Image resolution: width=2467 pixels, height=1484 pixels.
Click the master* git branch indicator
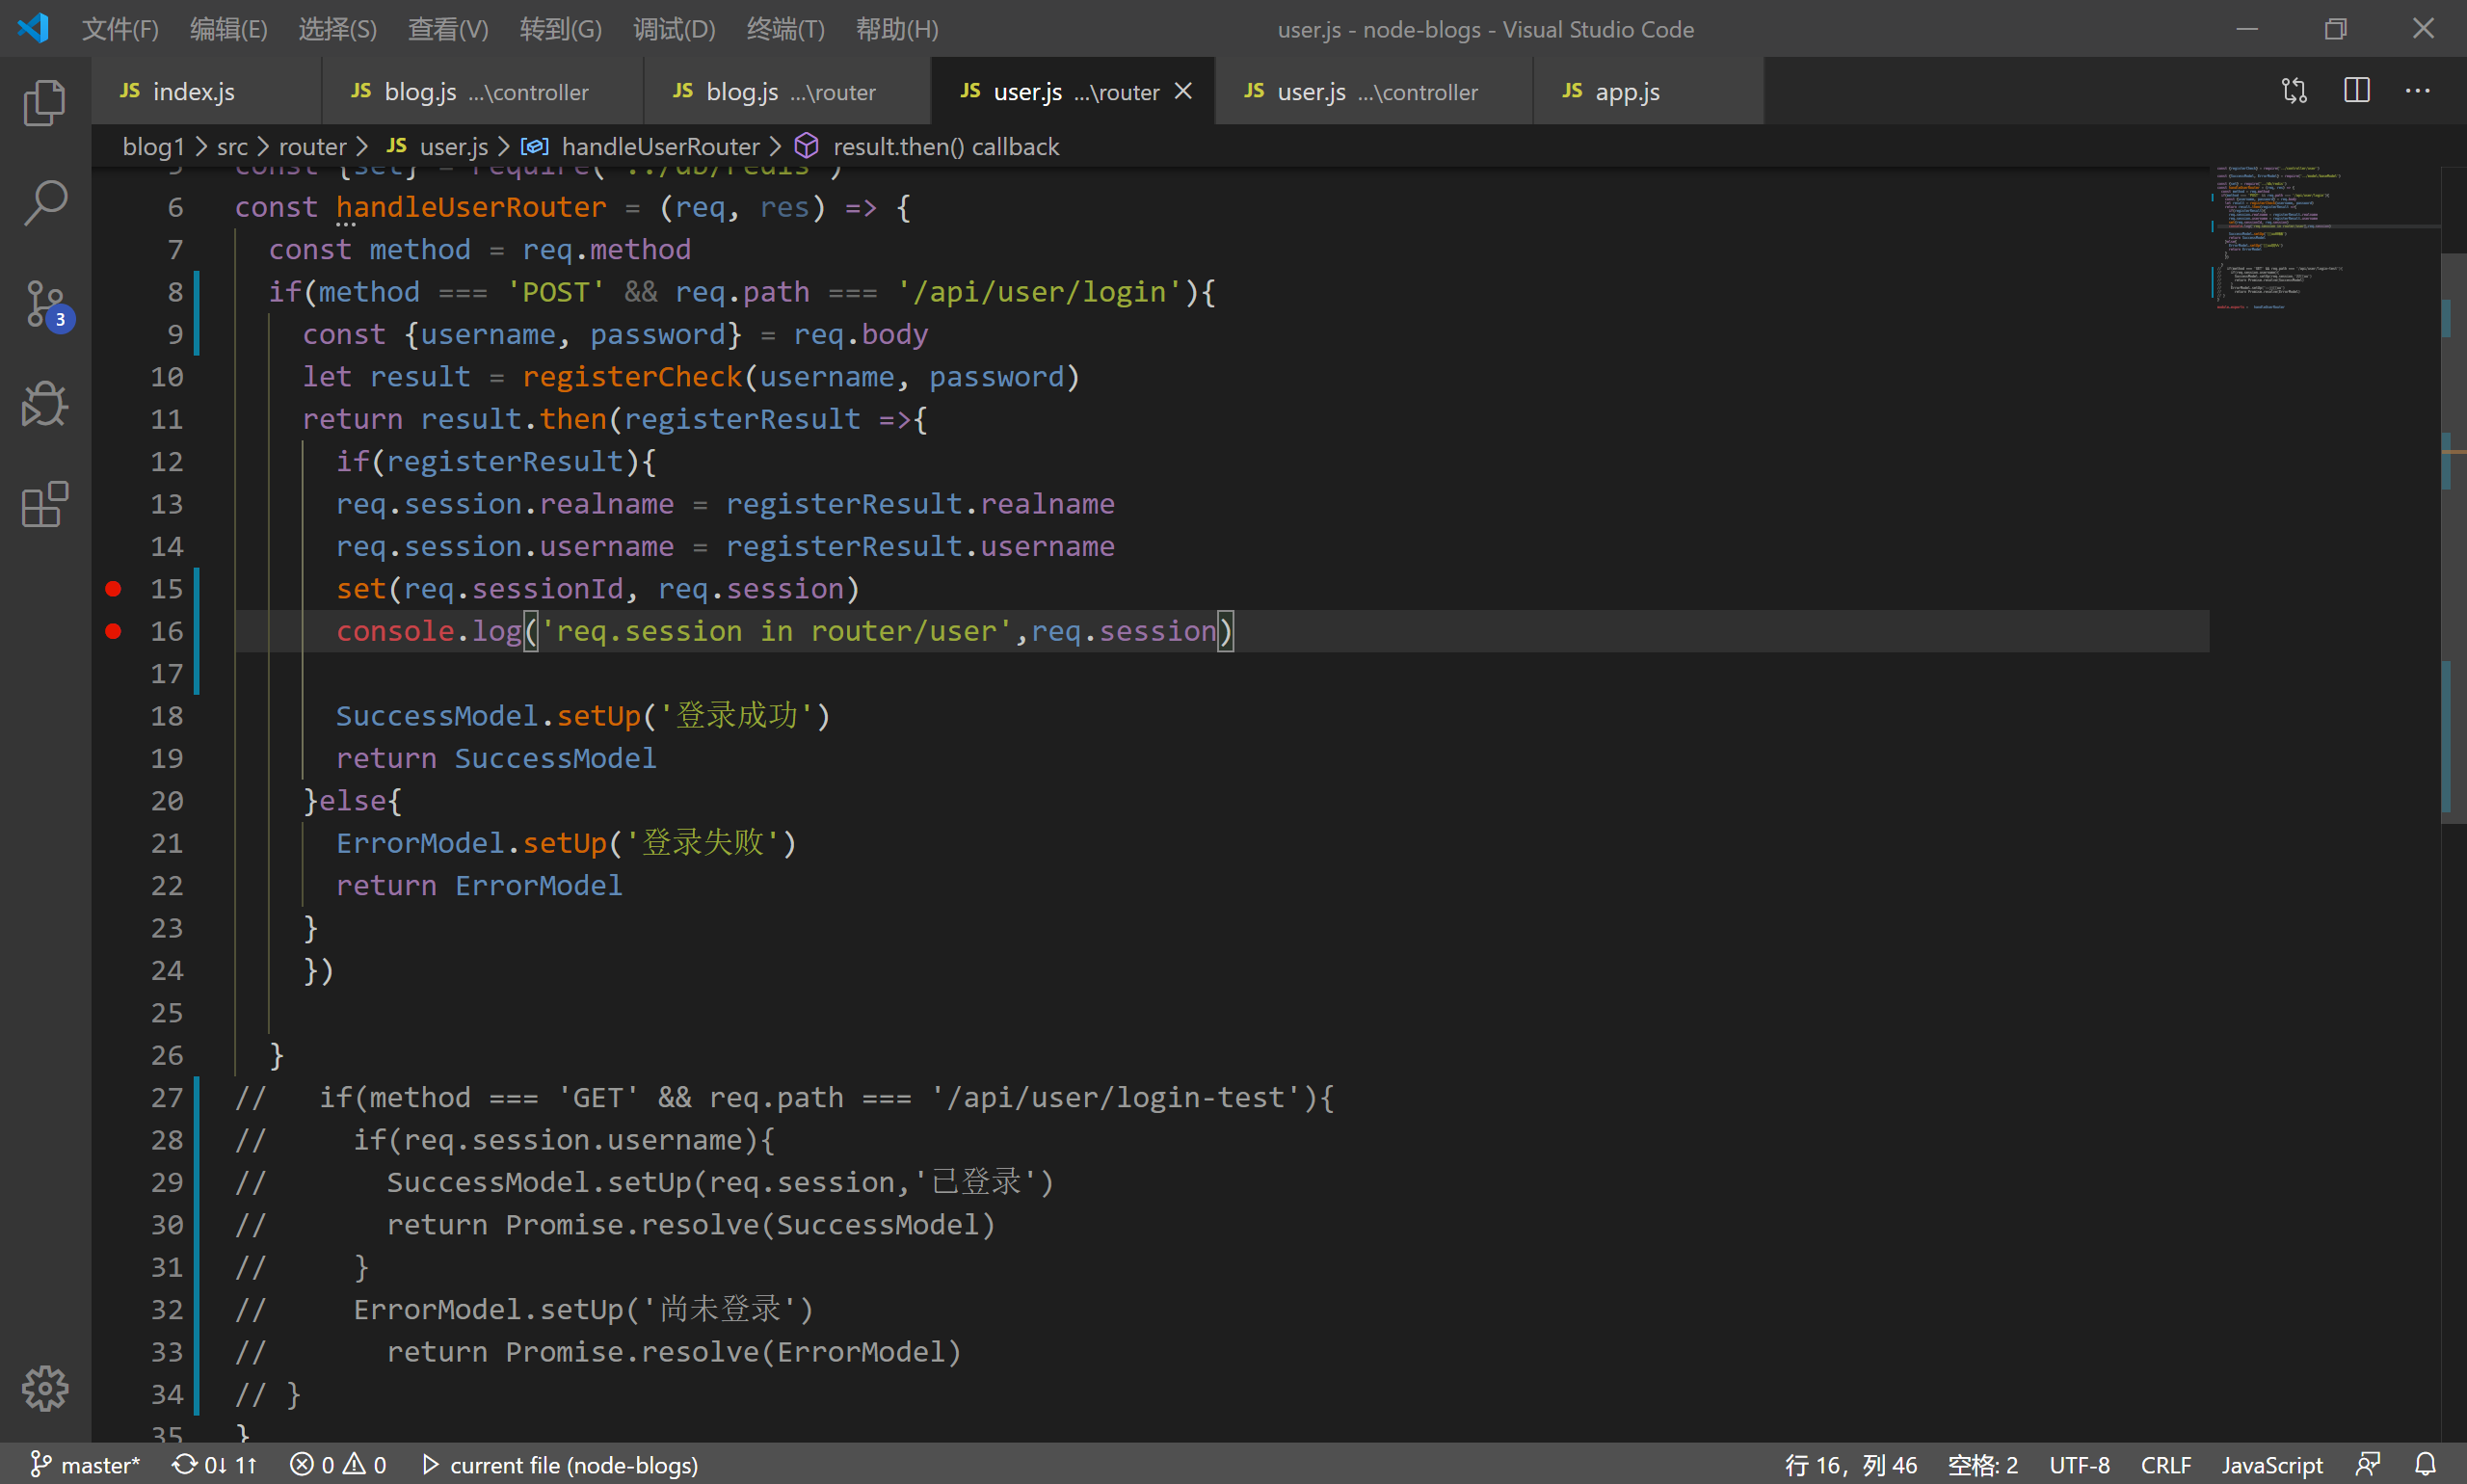[85, 1465]
